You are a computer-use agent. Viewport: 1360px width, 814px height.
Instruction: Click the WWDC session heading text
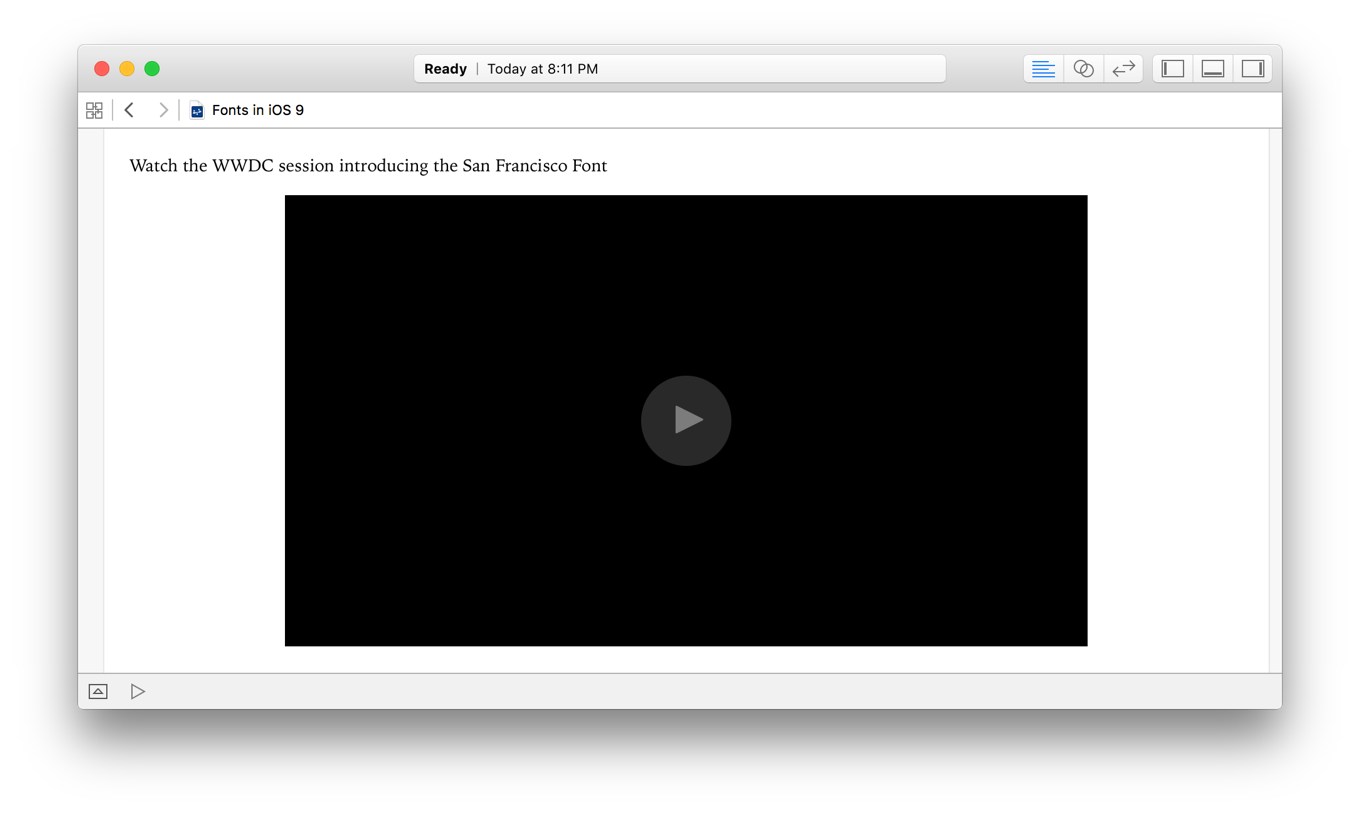tap(368, 165)
